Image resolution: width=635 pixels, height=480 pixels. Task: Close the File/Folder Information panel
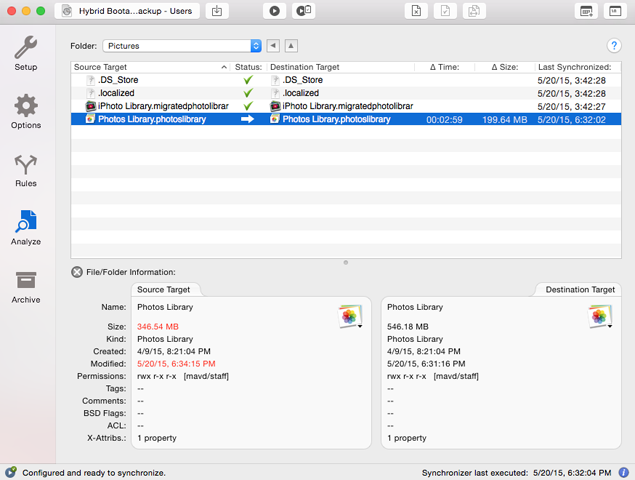click(77, 272)
